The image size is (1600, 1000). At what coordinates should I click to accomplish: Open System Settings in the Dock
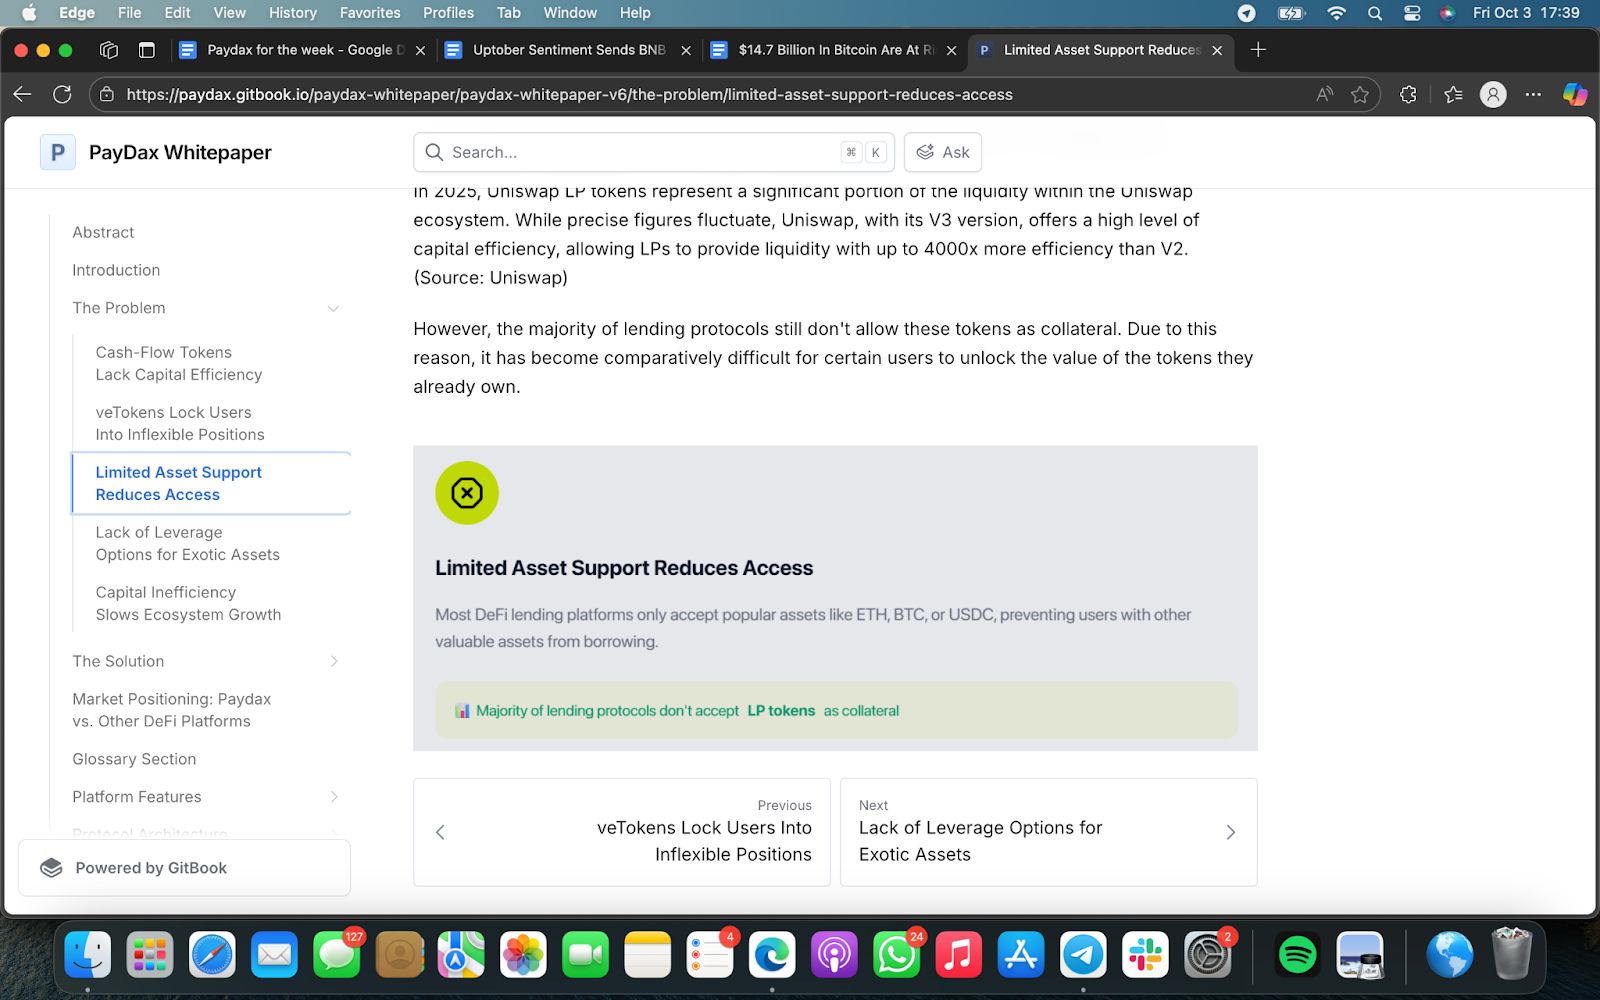[1207, 955]
